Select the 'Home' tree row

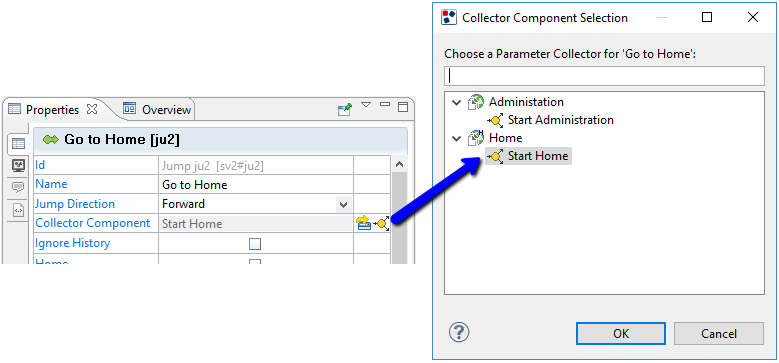point(505,138)
